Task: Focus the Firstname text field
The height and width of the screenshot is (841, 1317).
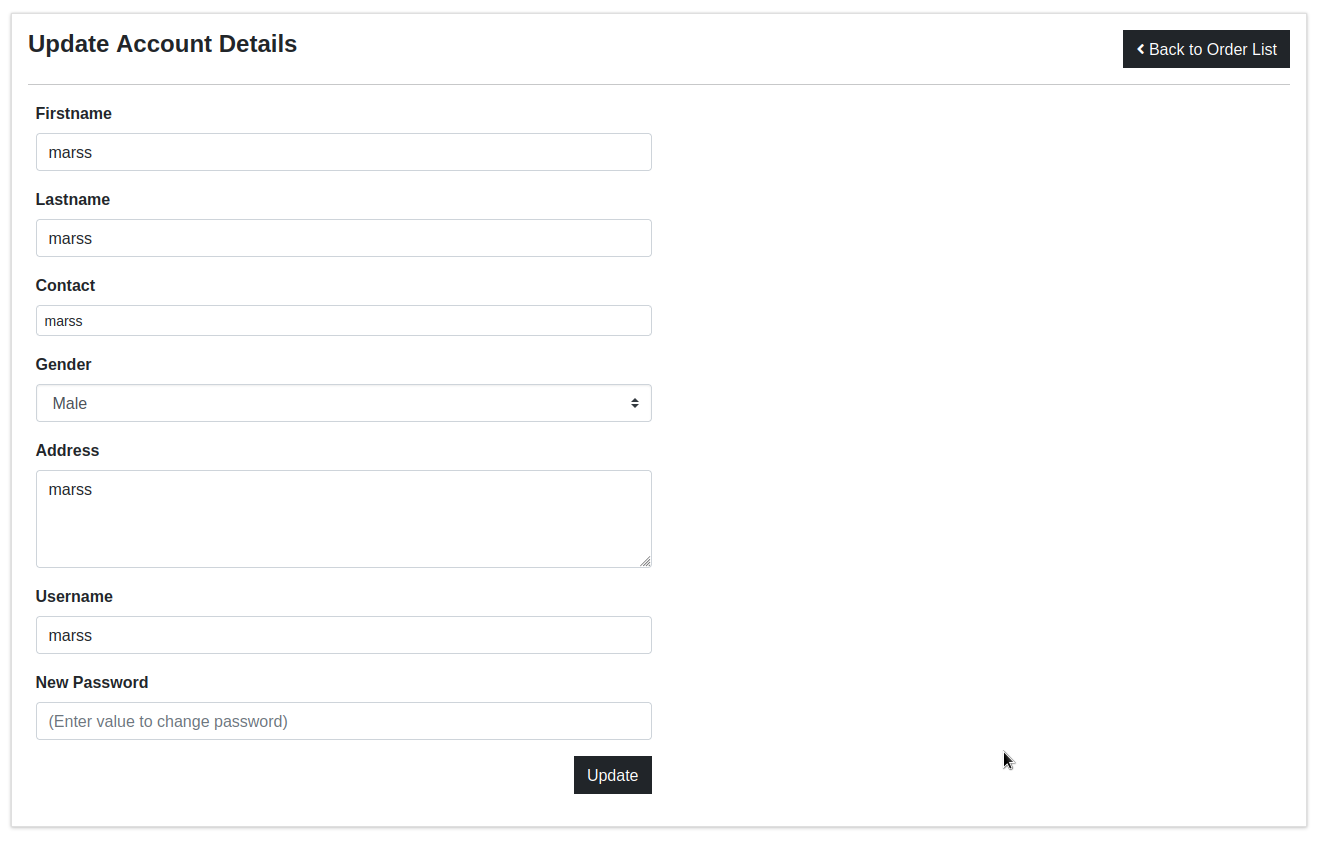Action: pos(343,152)
